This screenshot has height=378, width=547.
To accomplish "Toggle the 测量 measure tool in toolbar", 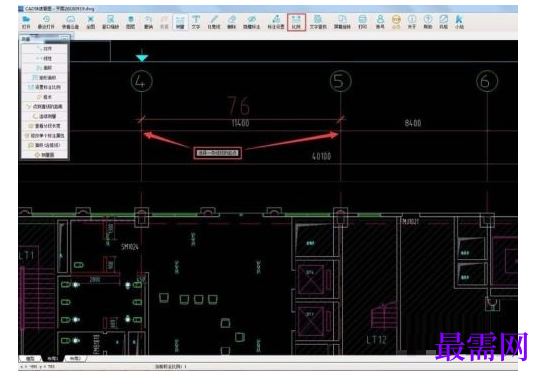I will point(180,22).
